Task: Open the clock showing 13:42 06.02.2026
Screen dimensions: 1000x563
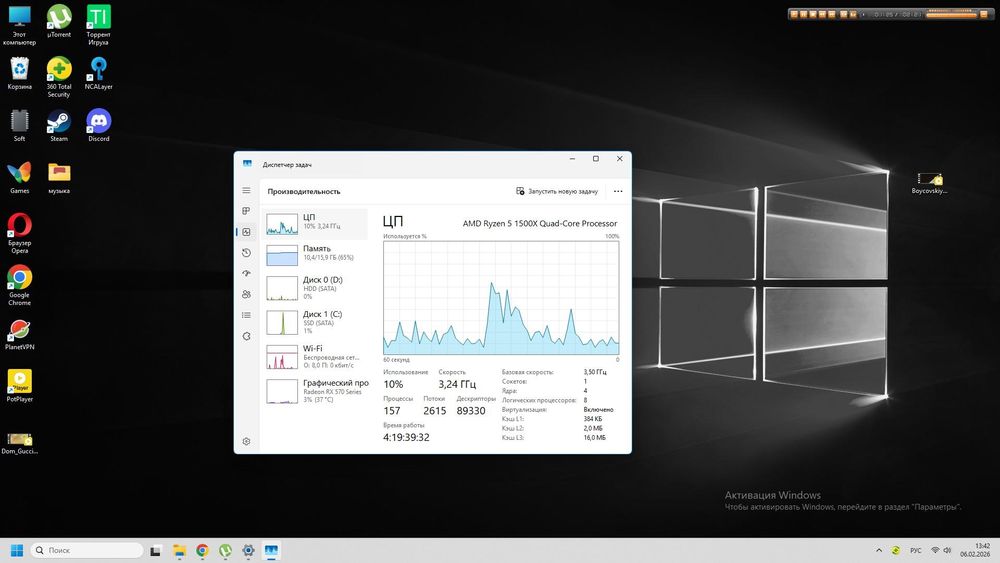Action: 976,550
